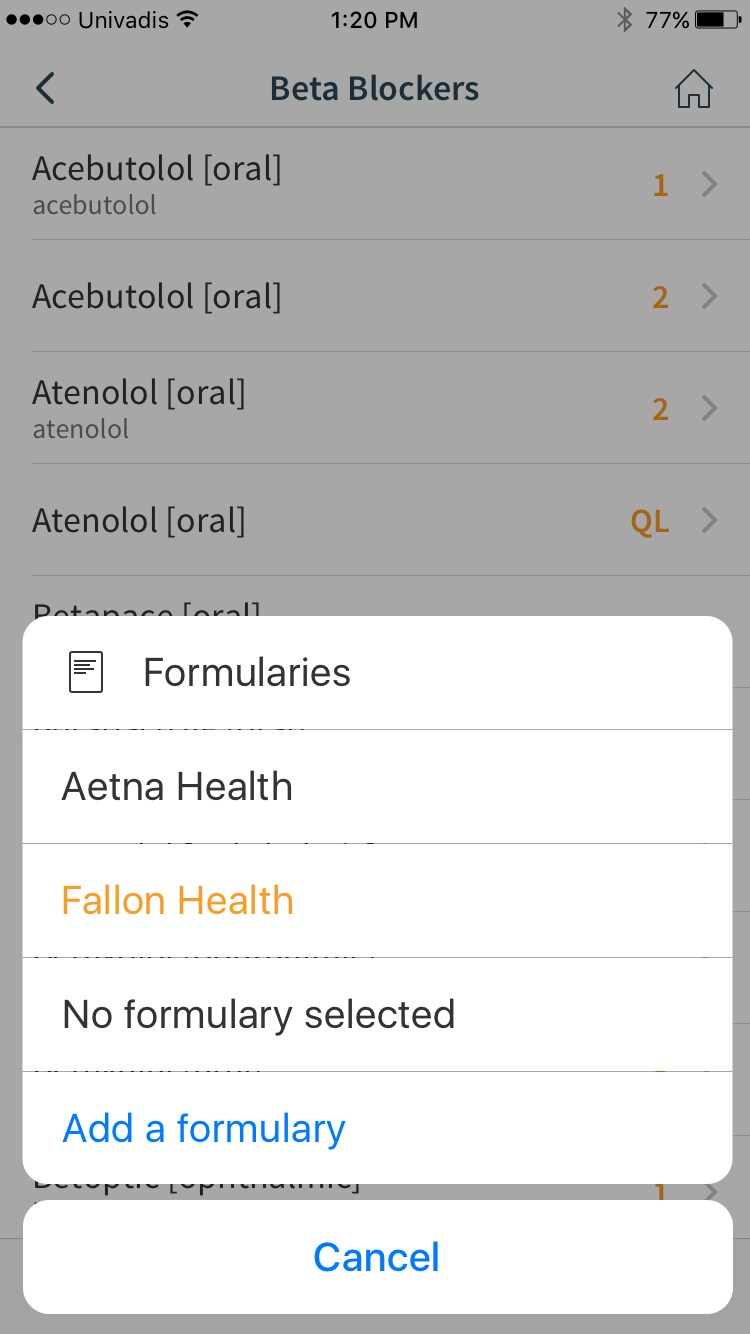Open chevron for Atenolol QL row

coord(709,521)
